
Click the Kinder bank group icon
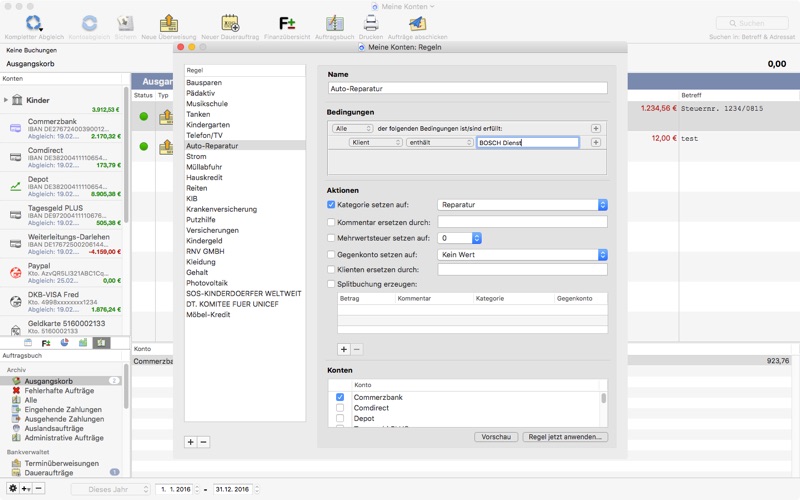[x=17, y=100]
